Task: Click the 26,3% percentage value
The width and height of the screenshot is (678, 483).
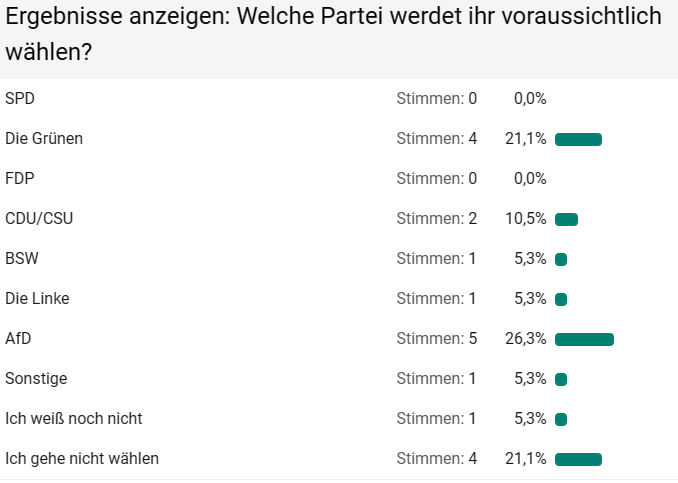Action: coord(525,338)
